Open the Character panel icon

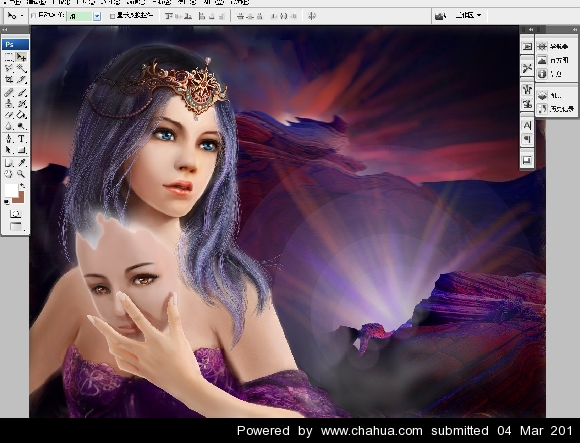pos(527,125)
